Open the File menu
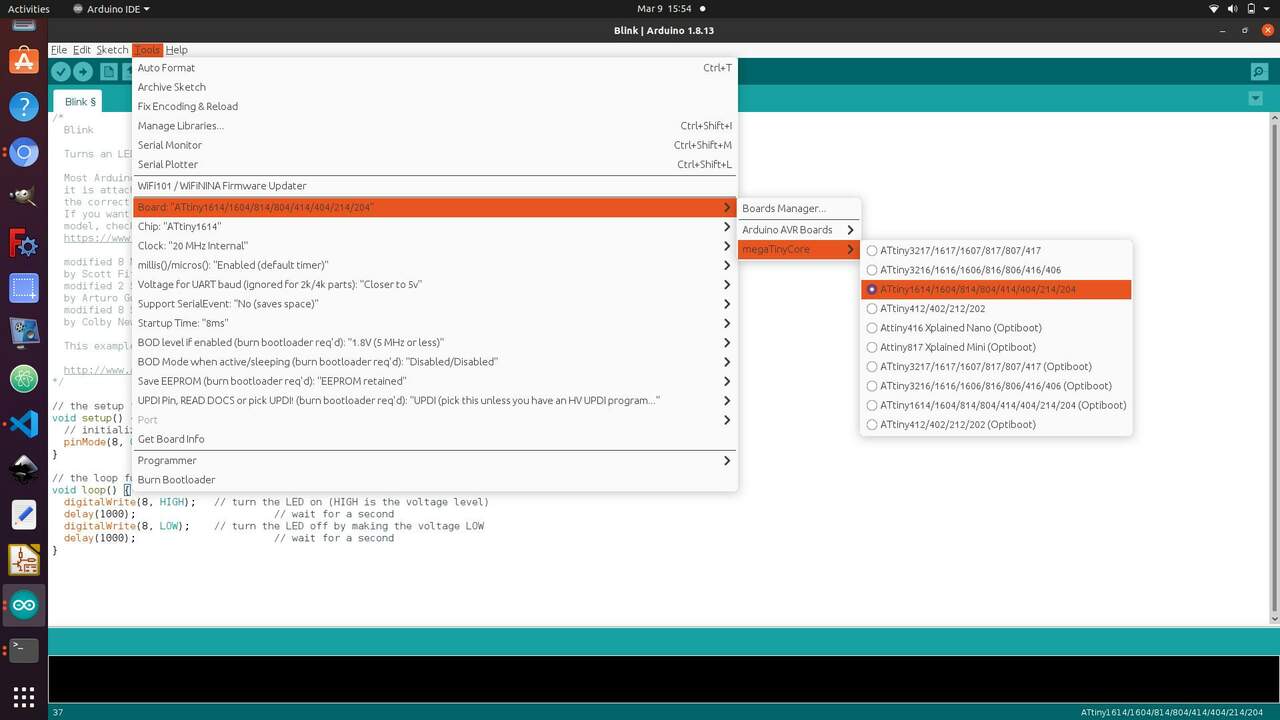Viewport: 1280px width, 720px height. (59, 50)
